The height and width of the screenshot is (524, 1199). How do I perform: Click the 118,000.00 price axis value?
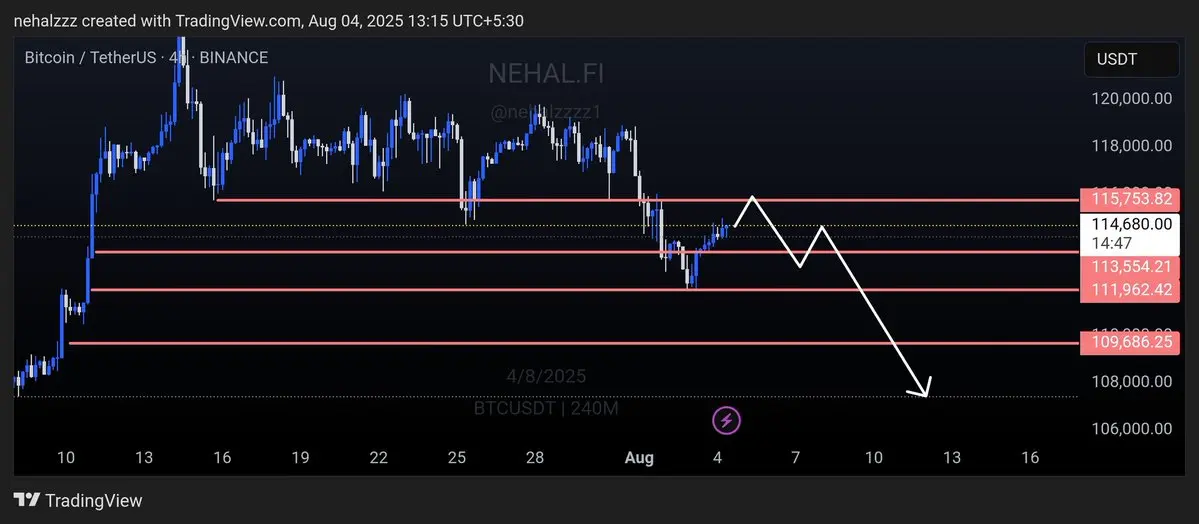coord(1132,145)
